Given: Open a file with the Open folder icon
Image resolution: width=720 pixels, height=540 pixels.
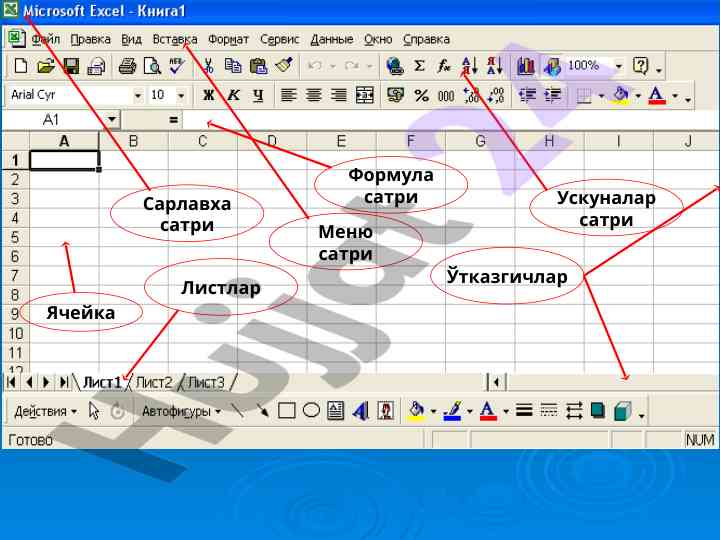Looking at the screenshot, I should 45,66.
